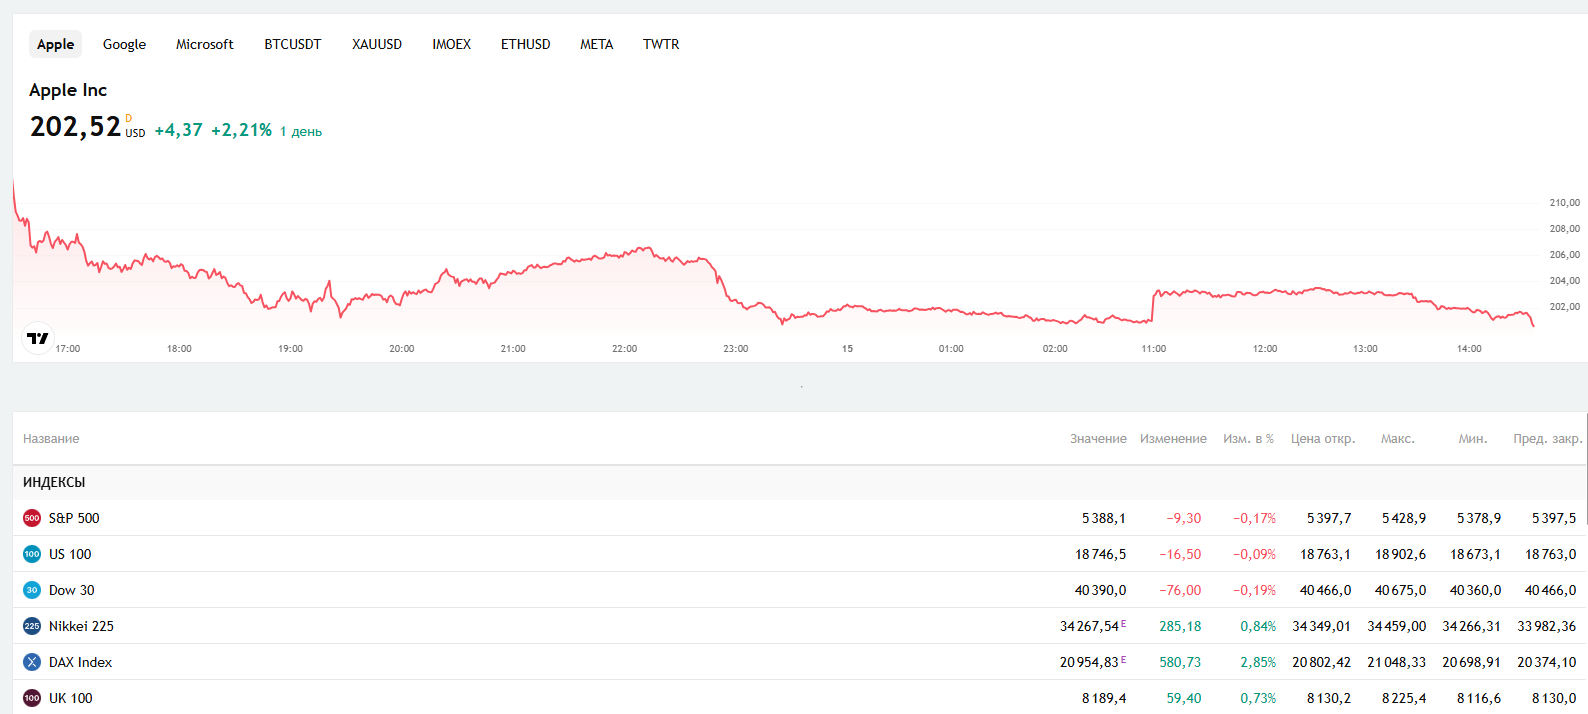This screenshot has height=714, width=1588.
Task: Select the Apple tab
Action: click(x=56, y=44)
